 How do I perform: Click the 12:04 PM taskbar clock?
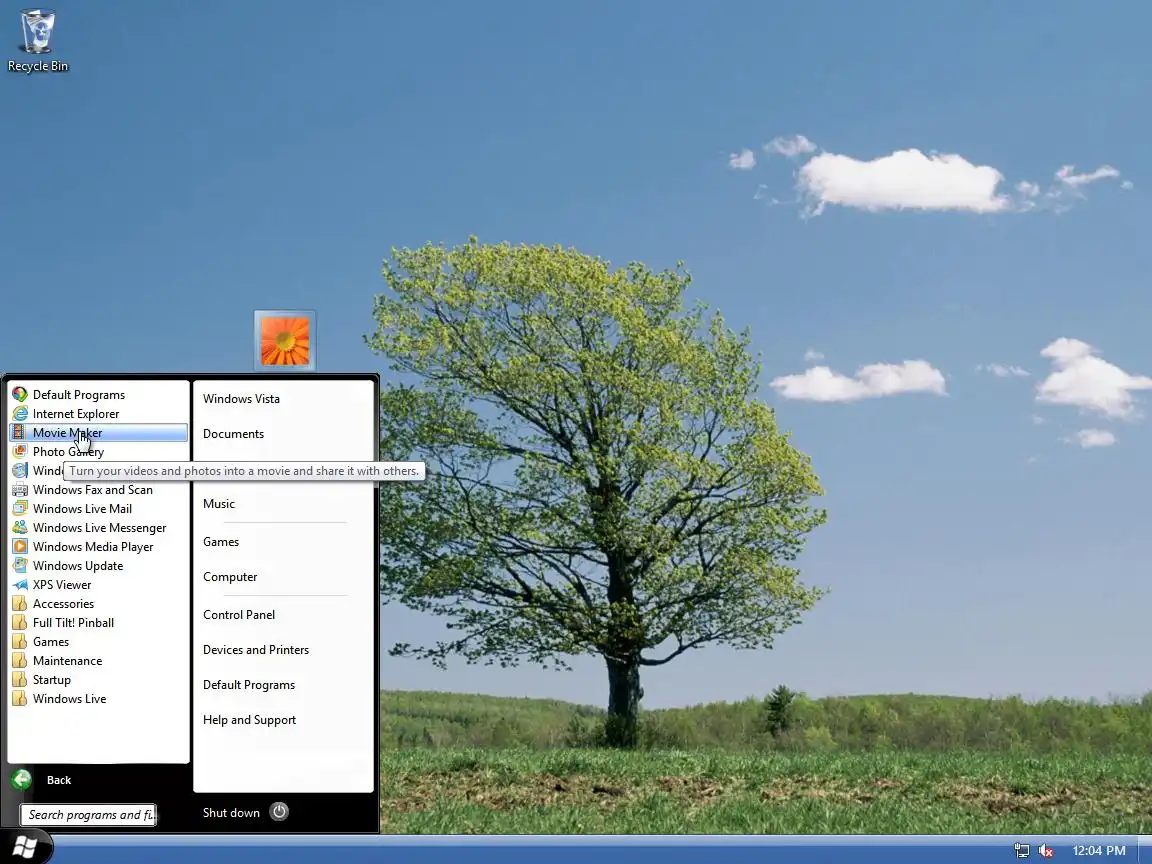point(1098,850)
